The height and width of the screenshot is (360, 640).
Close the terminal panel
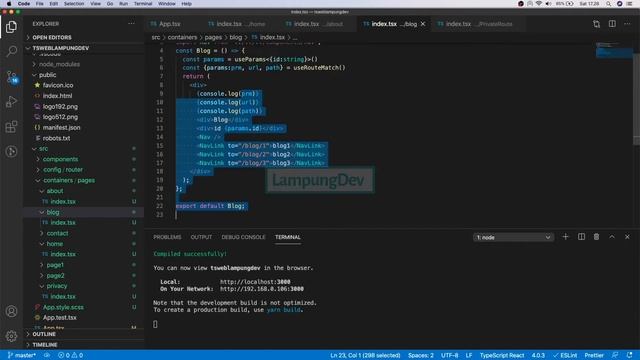627,237
